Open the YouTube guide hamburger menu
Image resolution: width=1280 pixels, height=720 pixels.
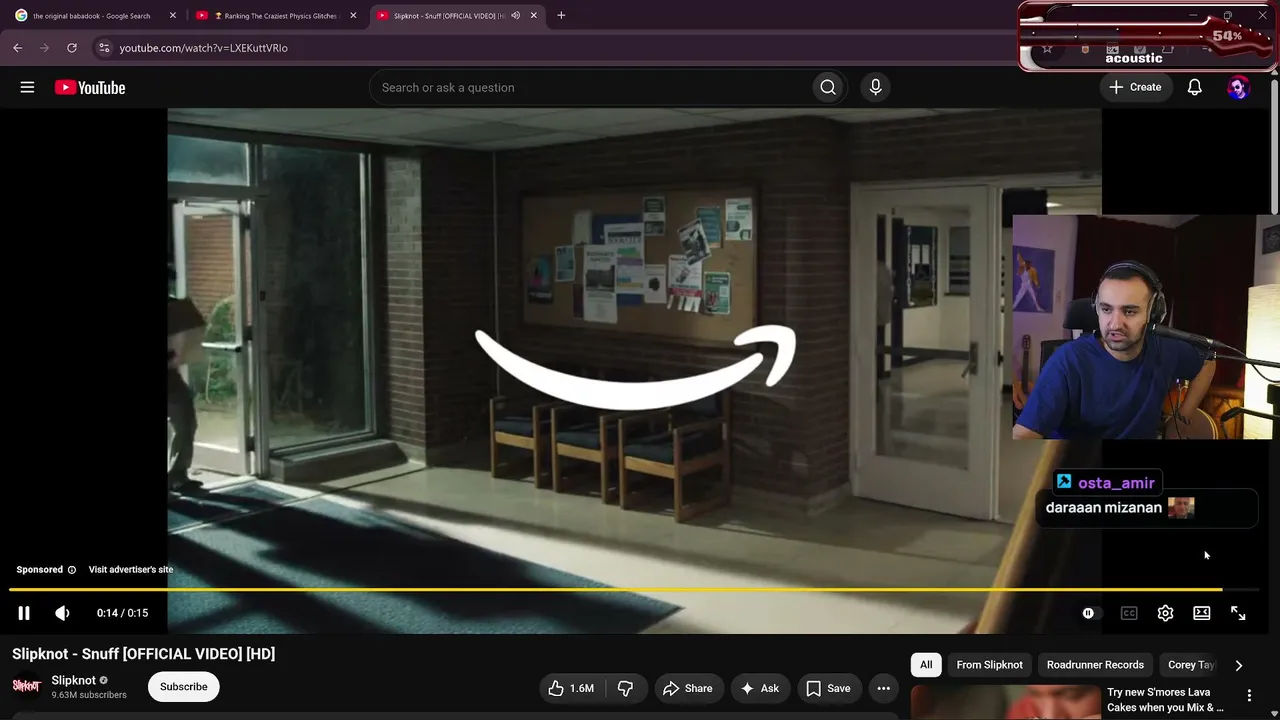(x=27, y=87)
